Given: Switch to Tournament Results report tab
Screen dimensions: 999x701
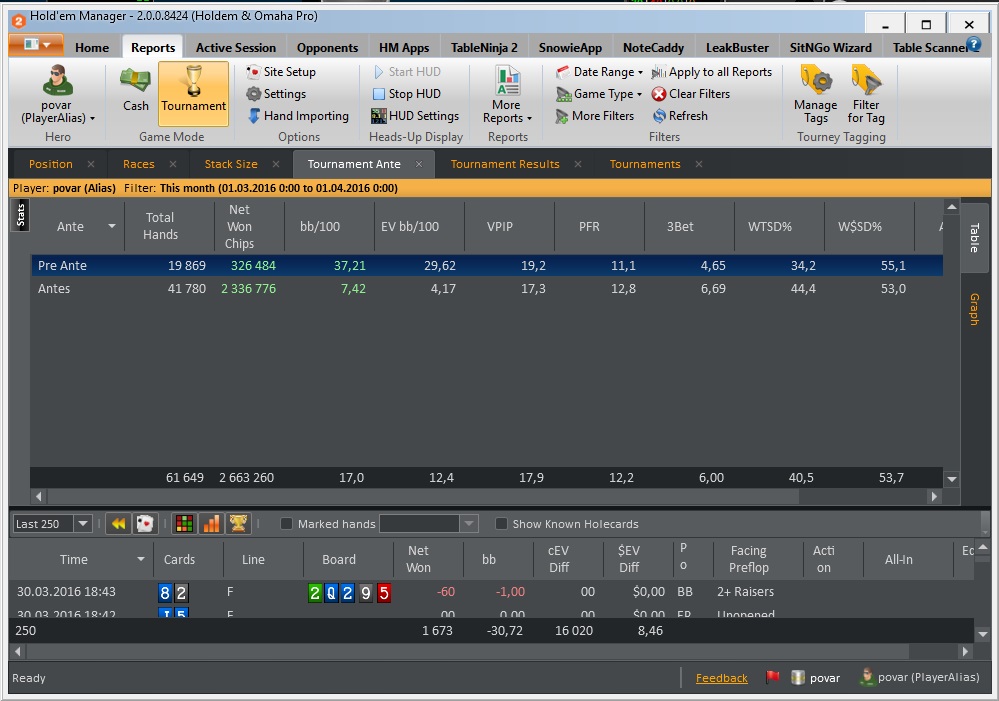Looking at the screenshot, I should [505, 164].
